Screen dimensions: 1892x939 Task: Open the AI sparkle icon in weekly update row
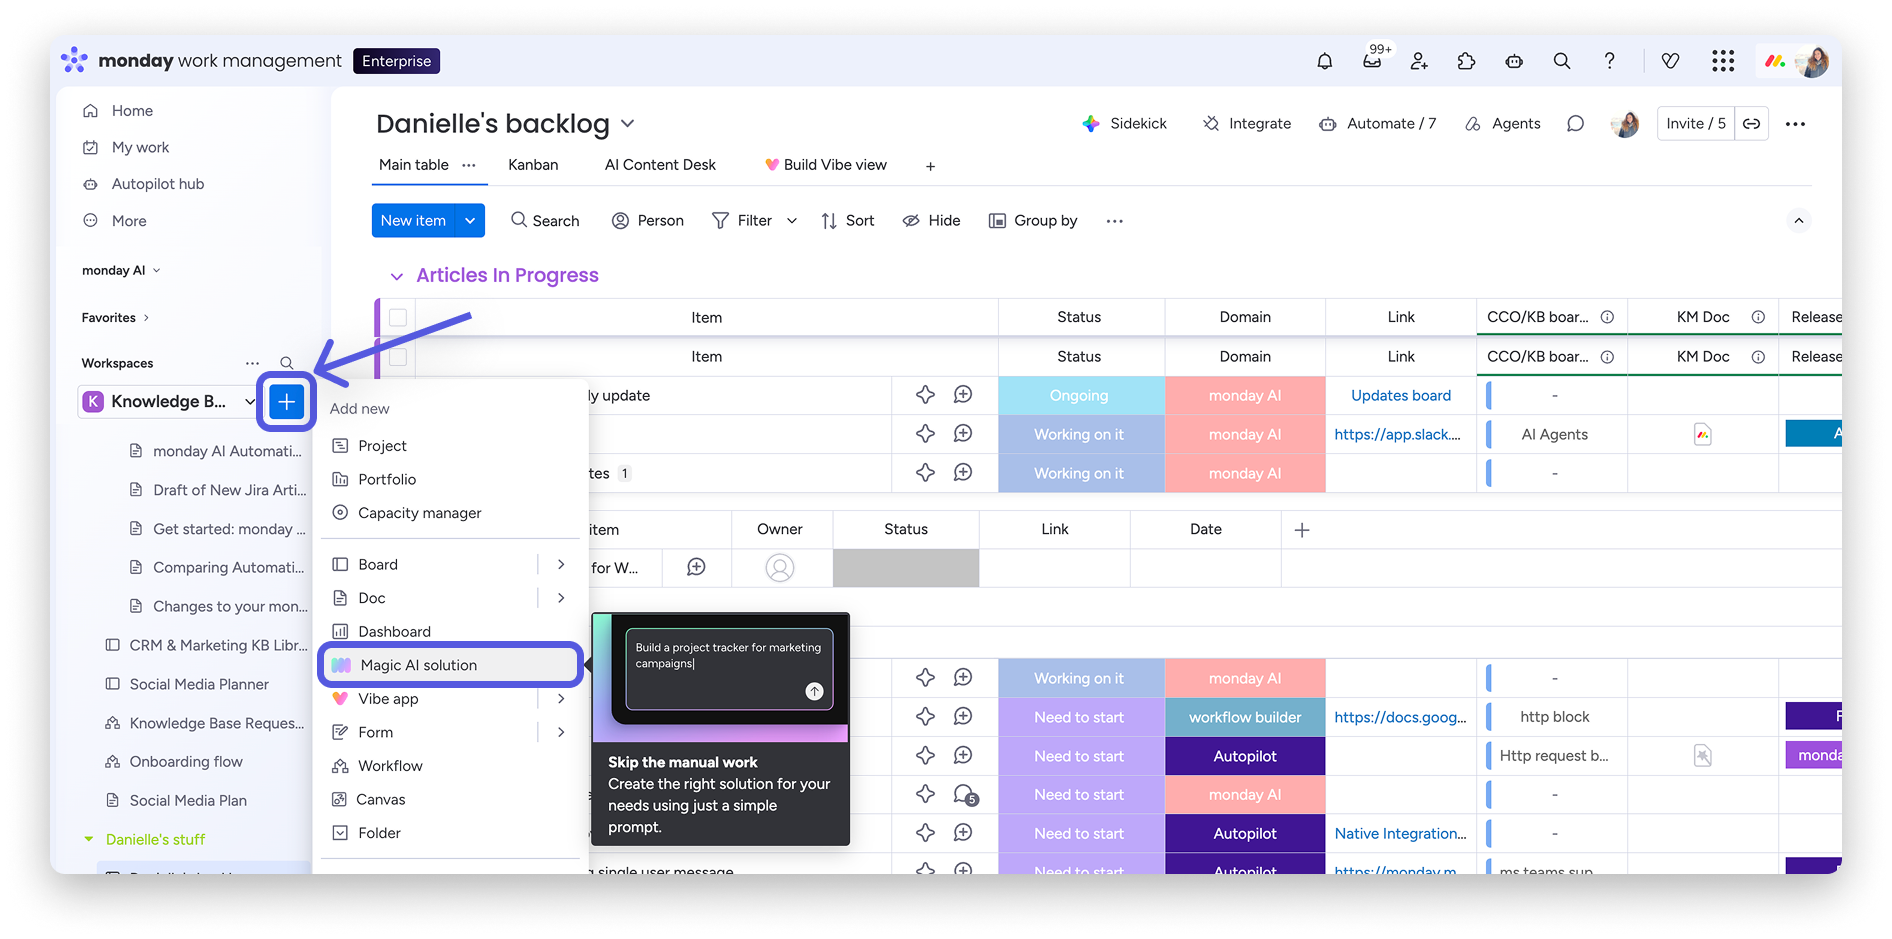[x=926, y=395]
